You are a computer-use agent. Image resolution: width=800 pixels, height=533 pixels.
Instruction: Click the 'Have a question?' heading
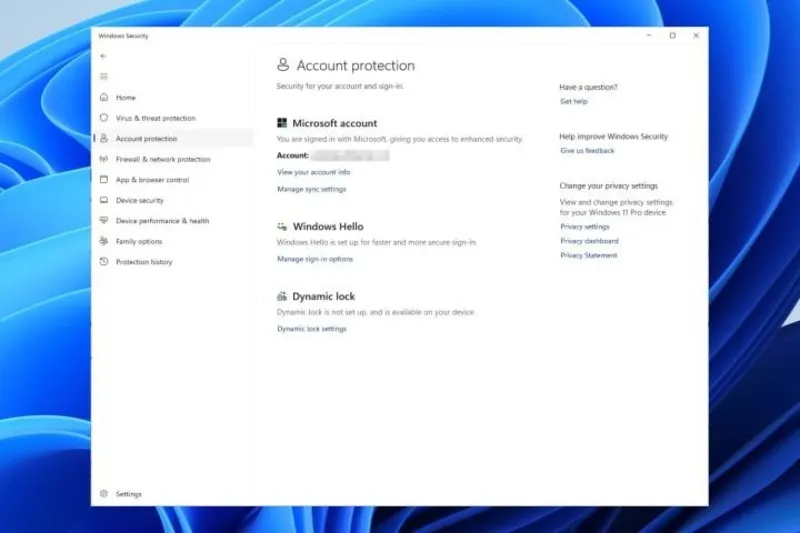588,87
